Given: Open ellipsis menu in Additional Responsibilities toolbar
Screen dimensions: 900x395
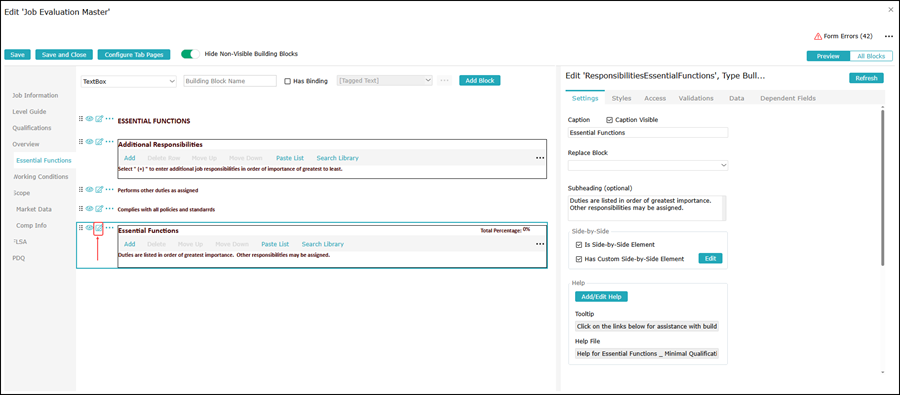Looking at the screenshot, I should pos(540,158).
